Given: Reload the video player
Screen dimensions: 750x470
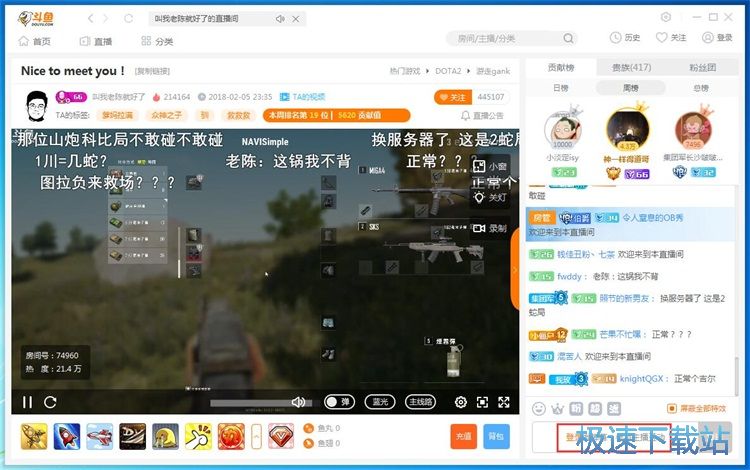Looking at the screenshot, I should click(50, 402).
